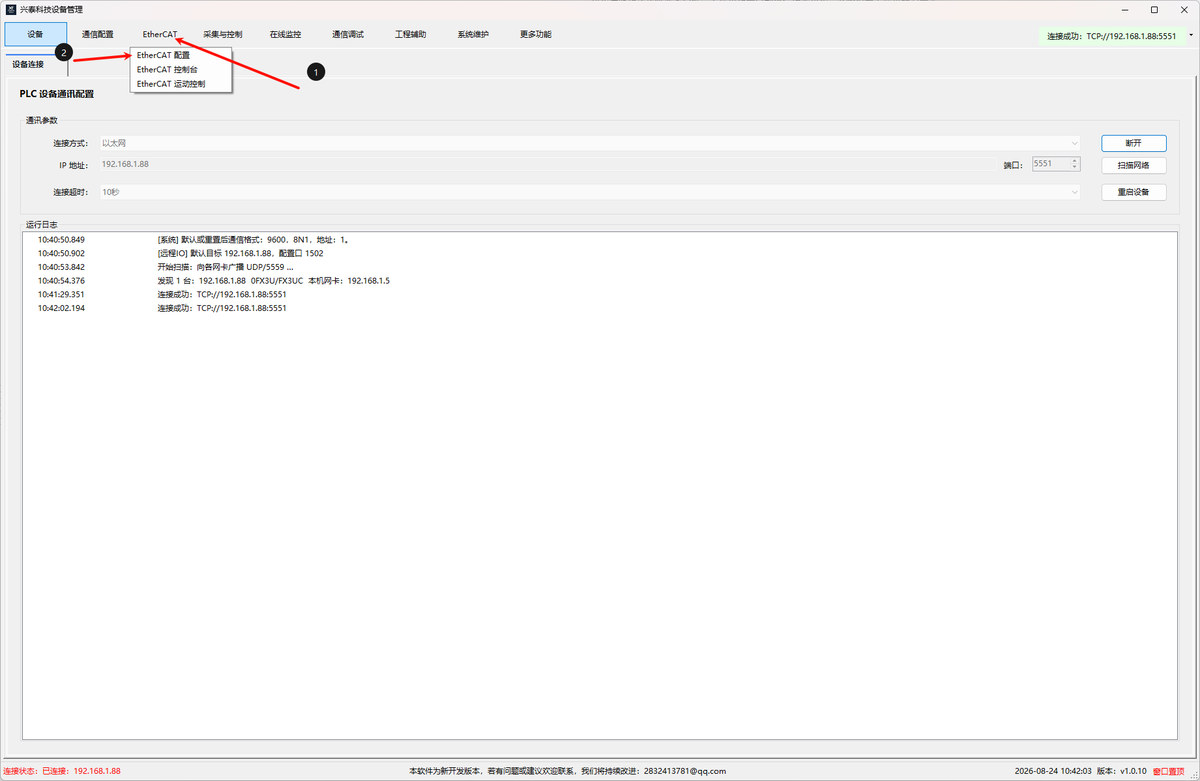This screenshot has height=781, width=1200.
Task: Go to the 在线监控 tab
Action: 285,34
